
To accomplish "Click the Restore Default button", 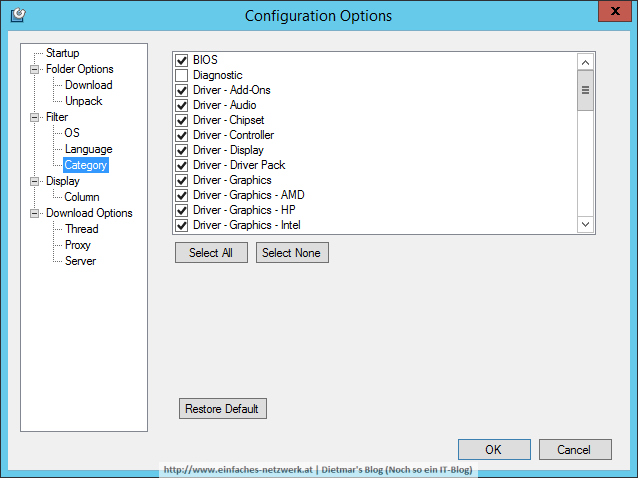I will (223, 408).
